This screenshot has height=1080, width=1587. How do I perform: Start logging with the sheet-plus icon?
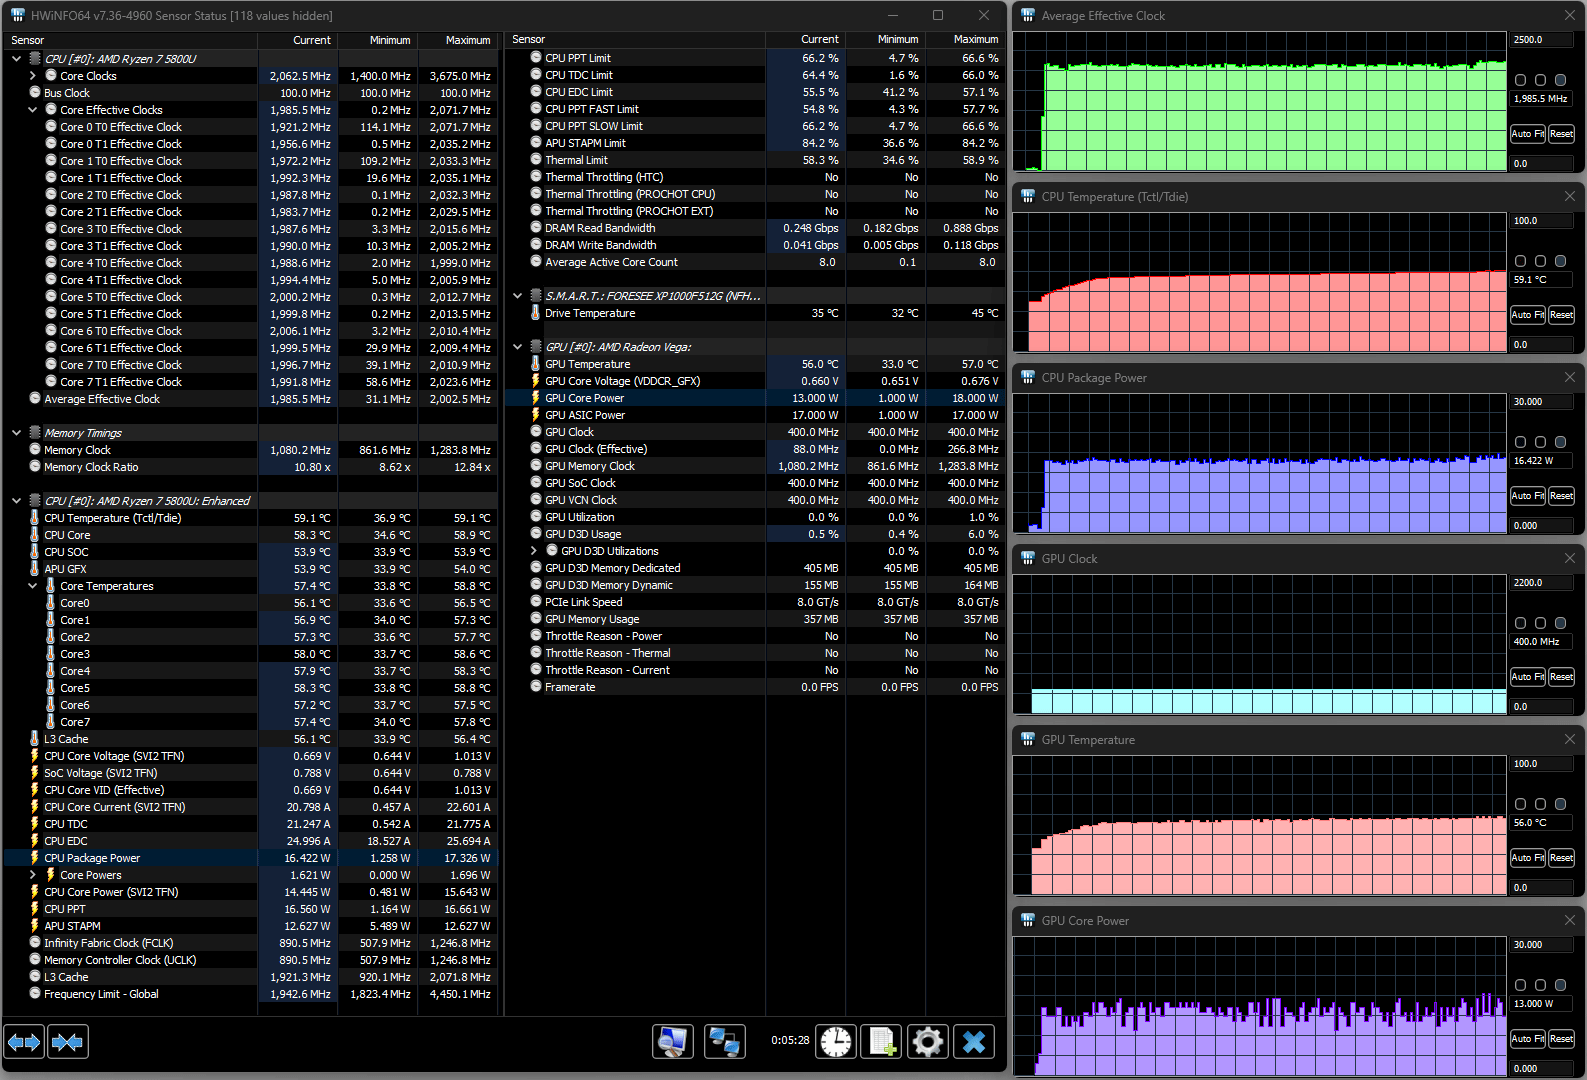[x=882, y=1042]
